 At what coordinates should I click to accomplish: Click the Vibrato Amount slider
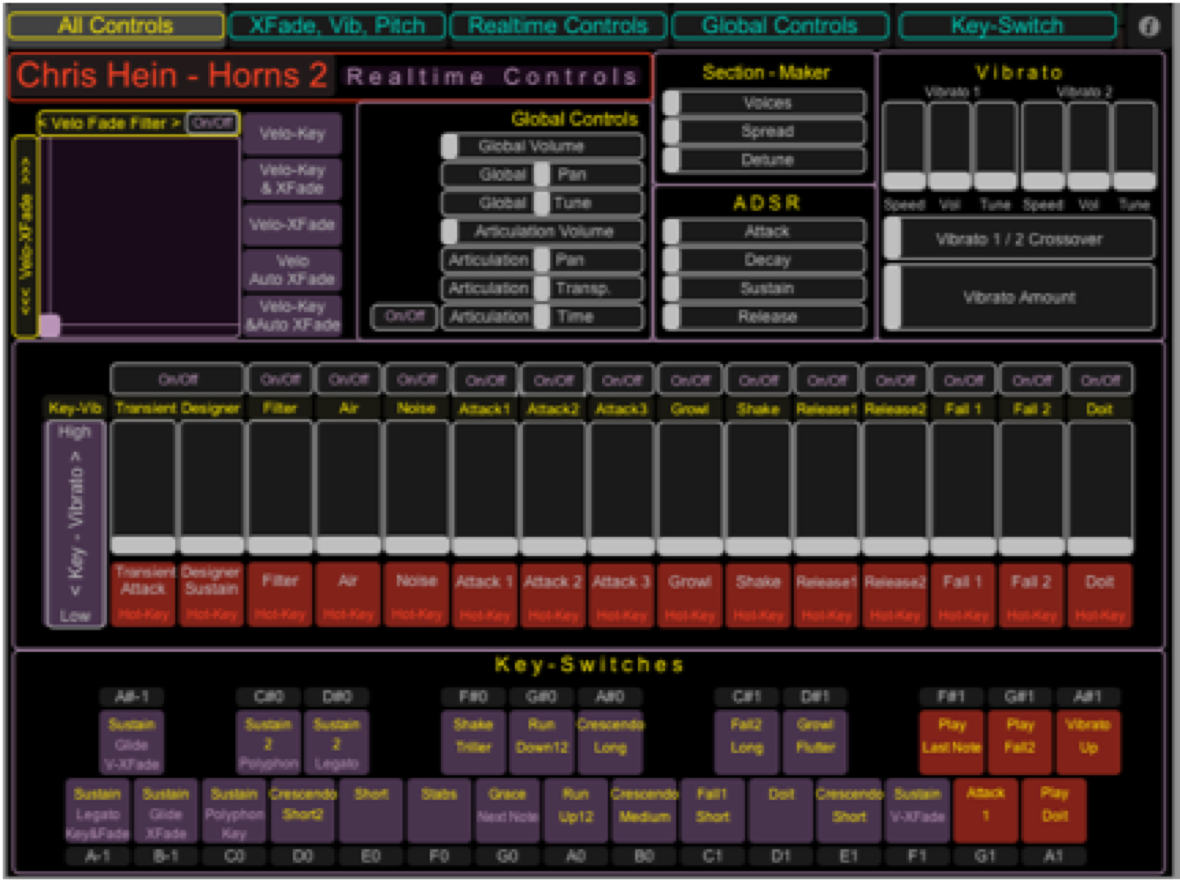click(1018, 297)
